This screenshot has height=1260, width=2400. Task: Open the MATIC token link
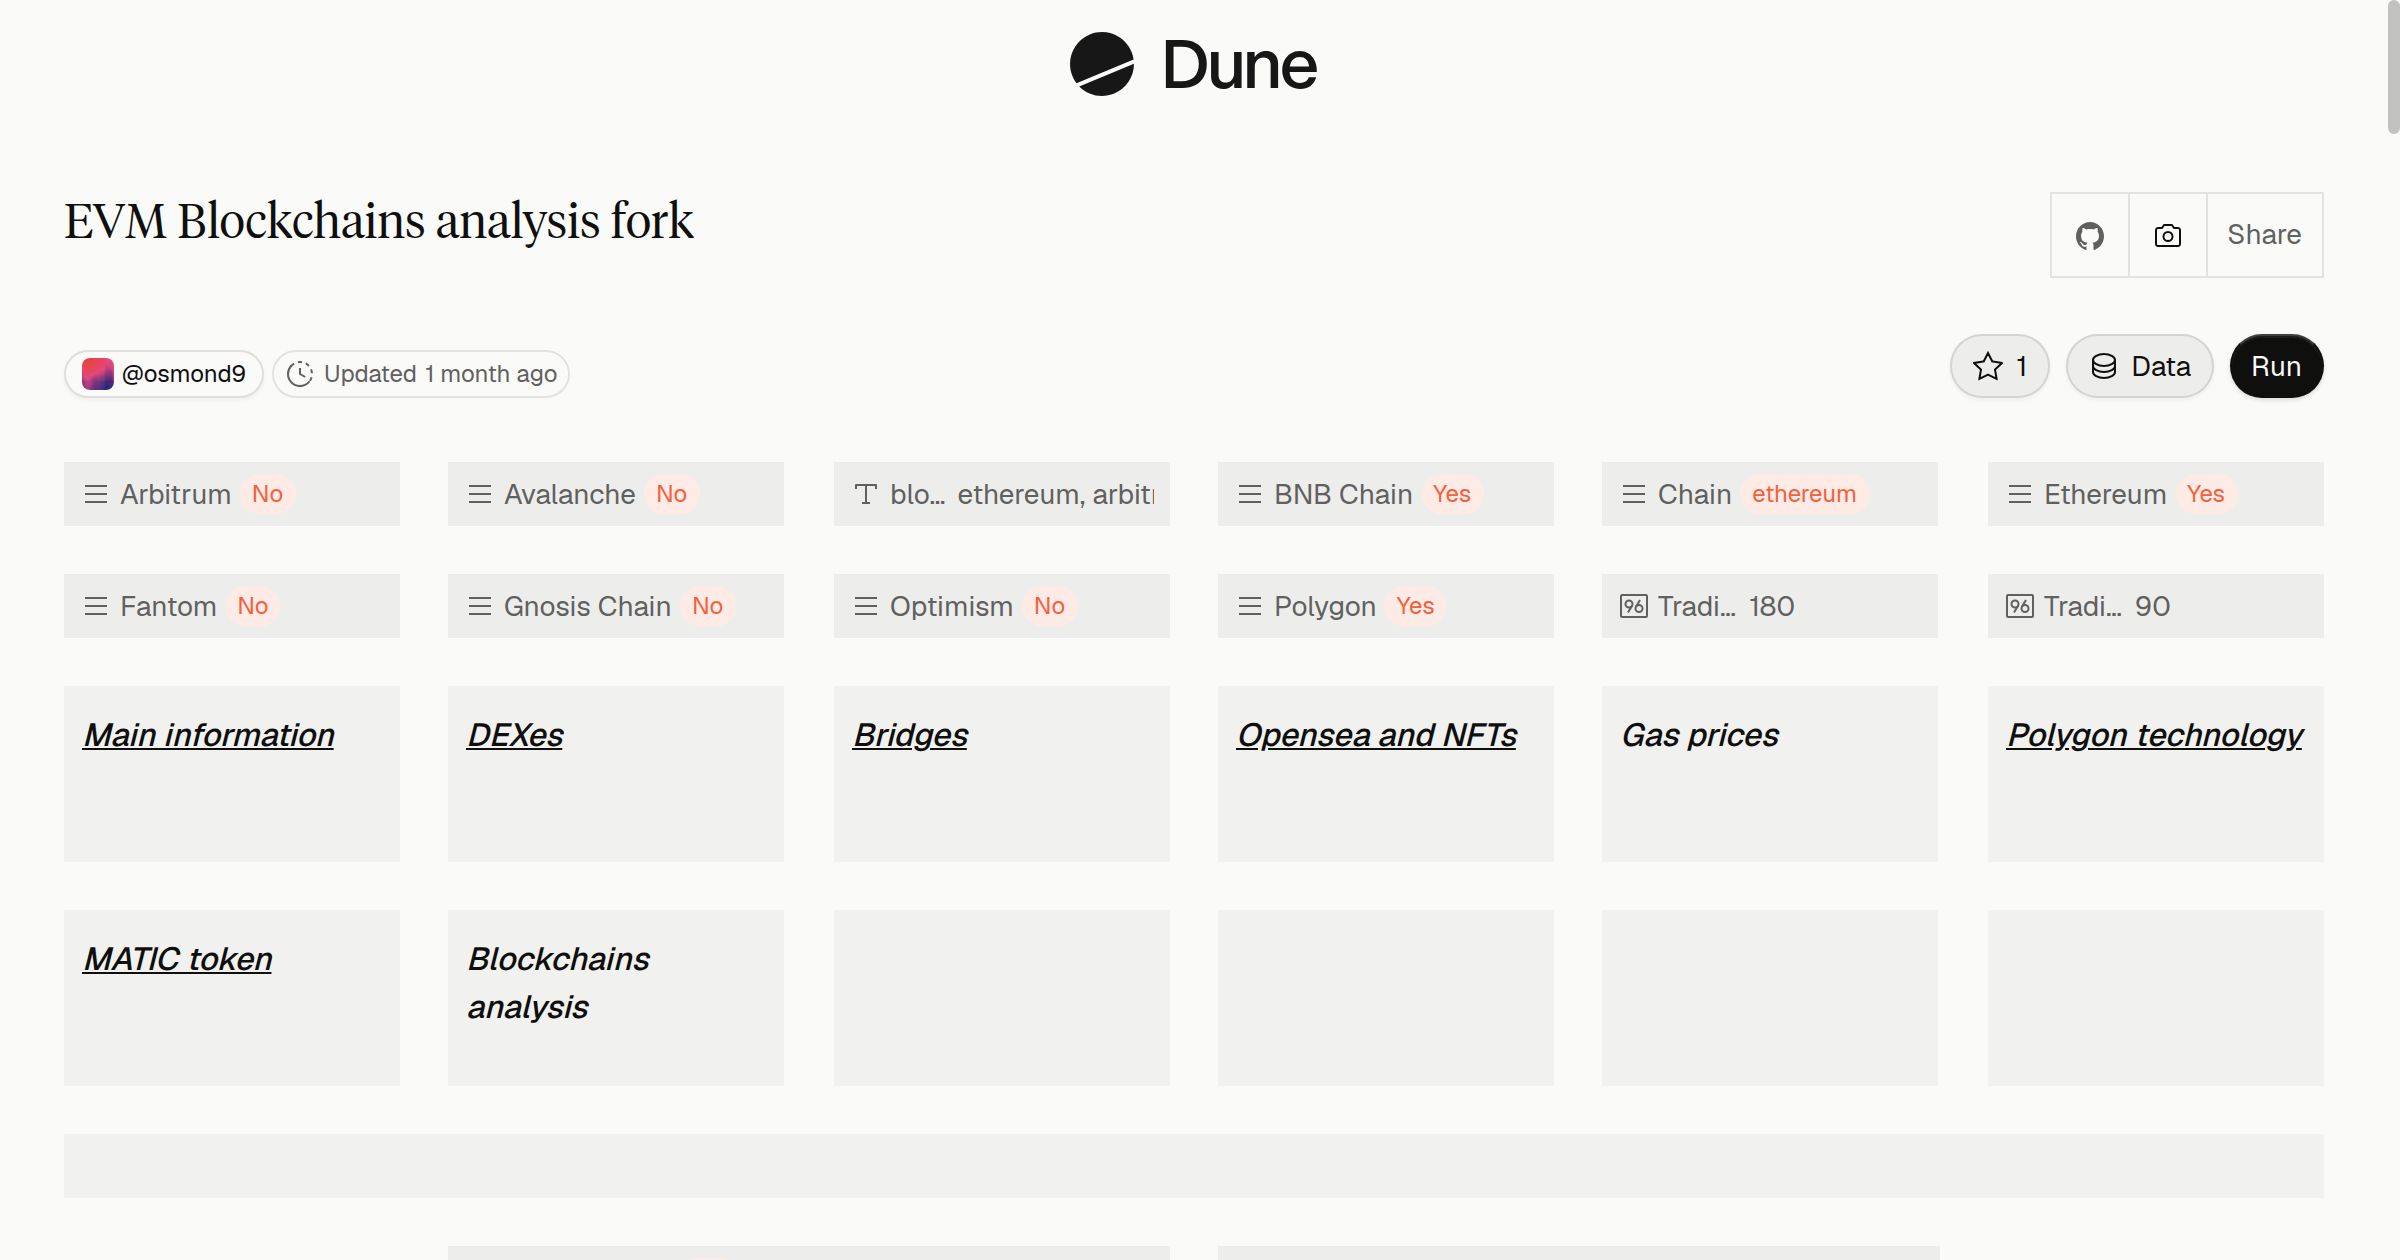178,959
